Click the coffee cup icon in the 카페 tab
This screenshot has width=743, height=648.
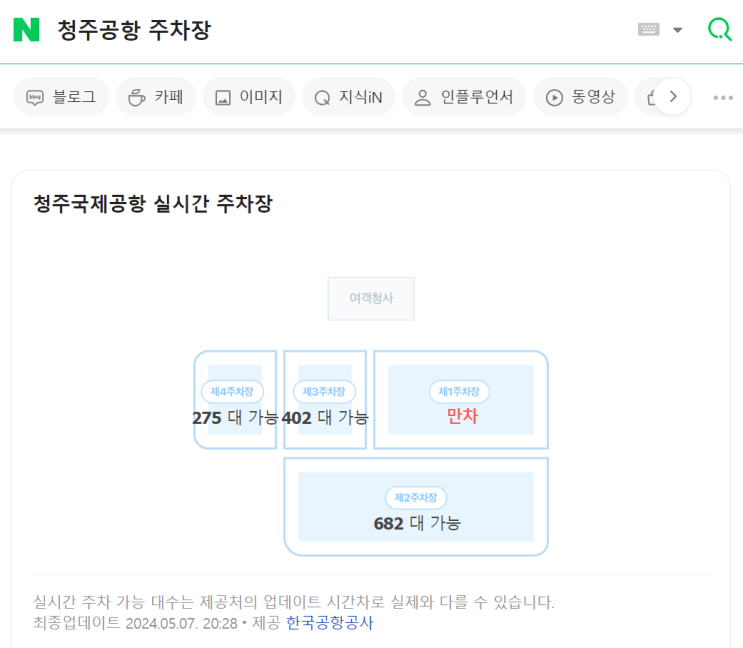tap(136, 98)
